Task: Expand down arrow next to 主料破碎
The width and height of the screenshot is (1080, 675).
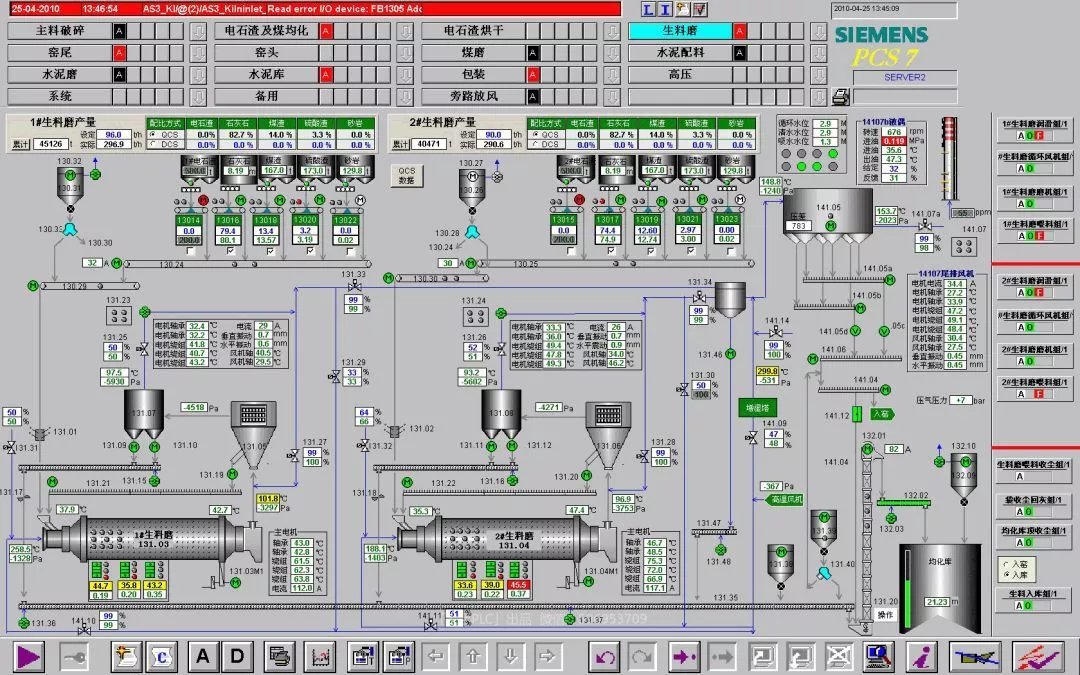Action: 197,31
